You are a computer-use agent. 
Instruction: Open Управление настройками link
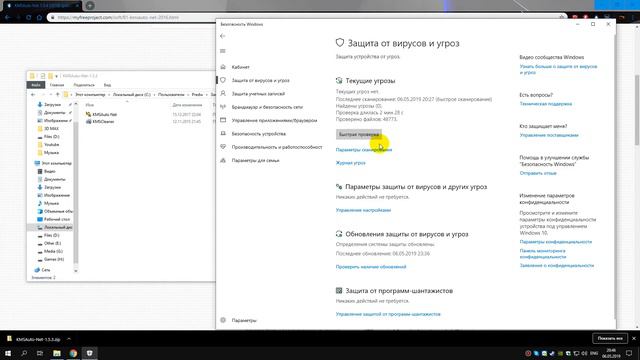pyautogui.click(x=363, y=210)
